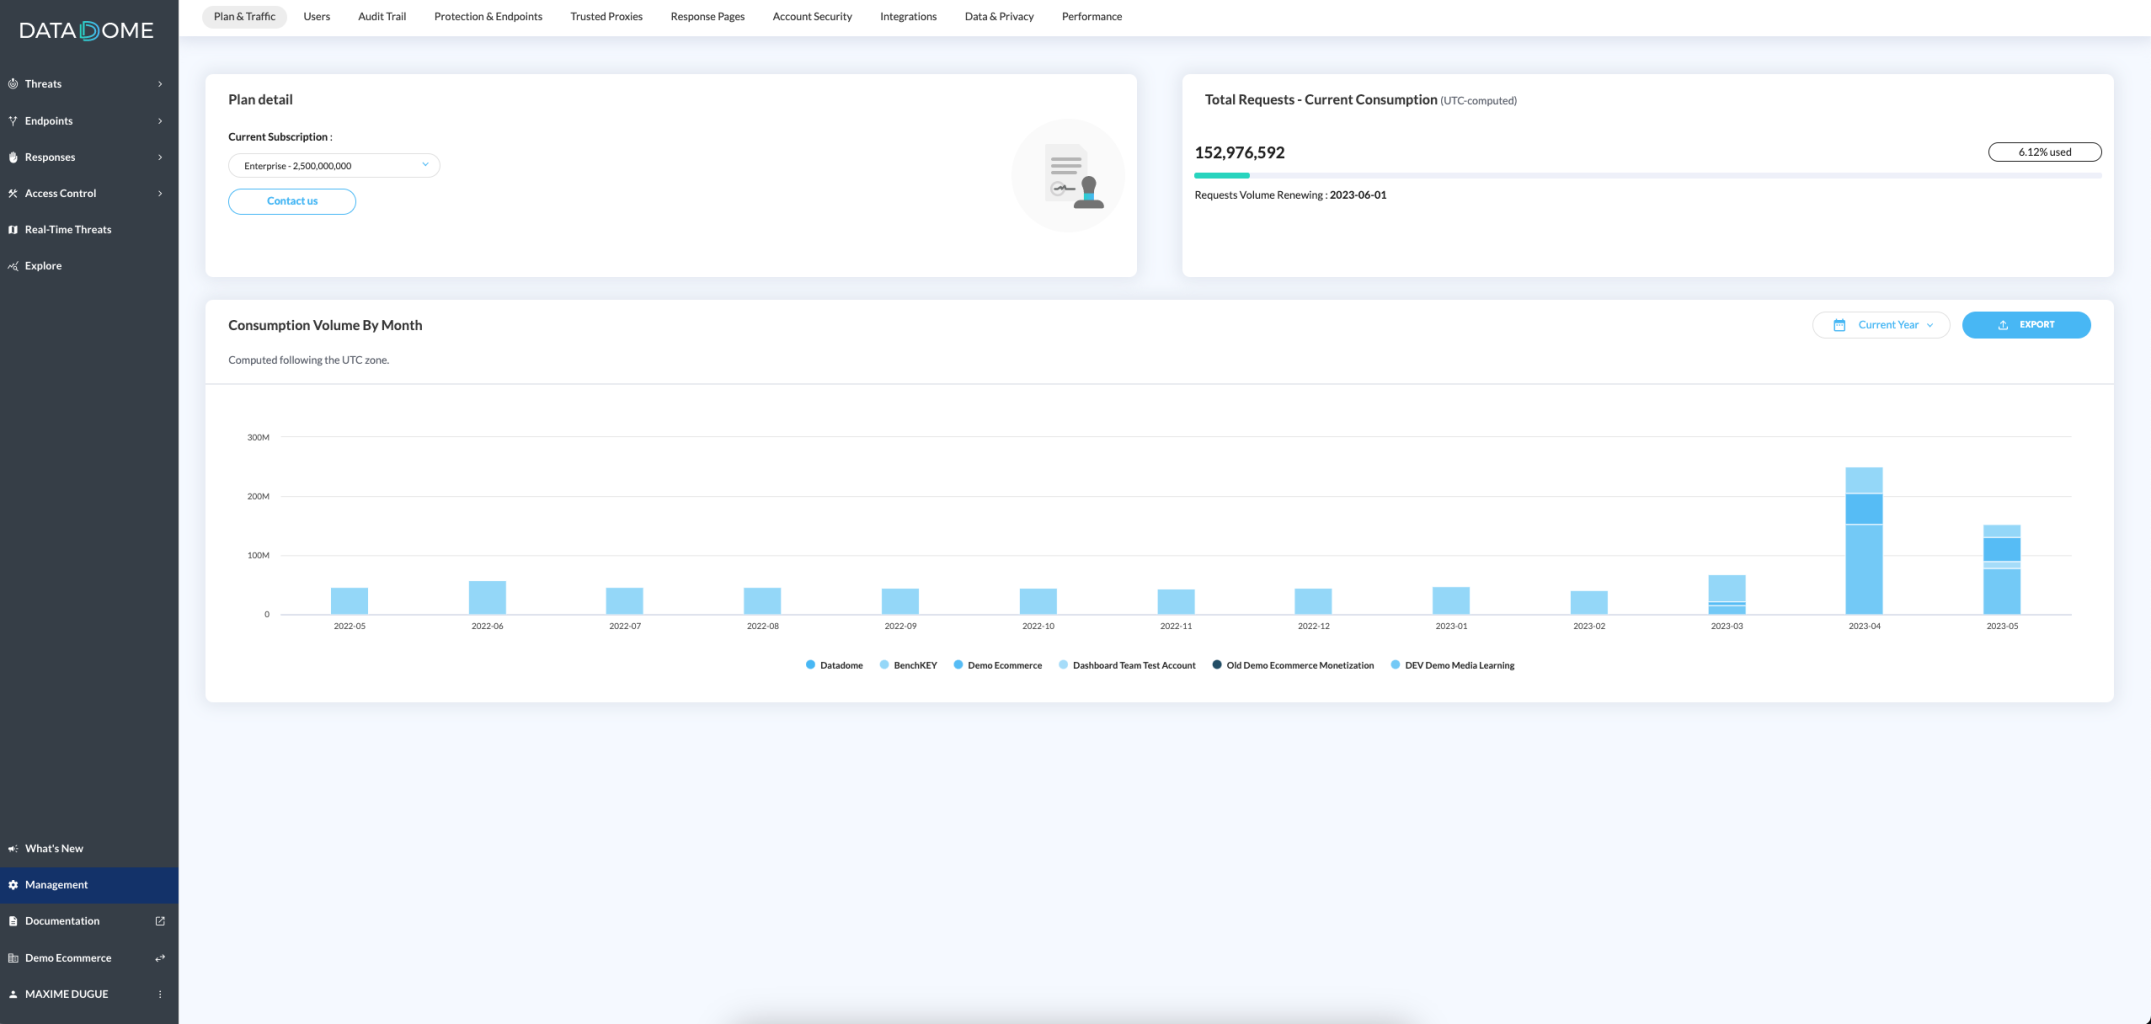
Task: Expand the Threats submenu chevron
Action: tap(160, 84)
